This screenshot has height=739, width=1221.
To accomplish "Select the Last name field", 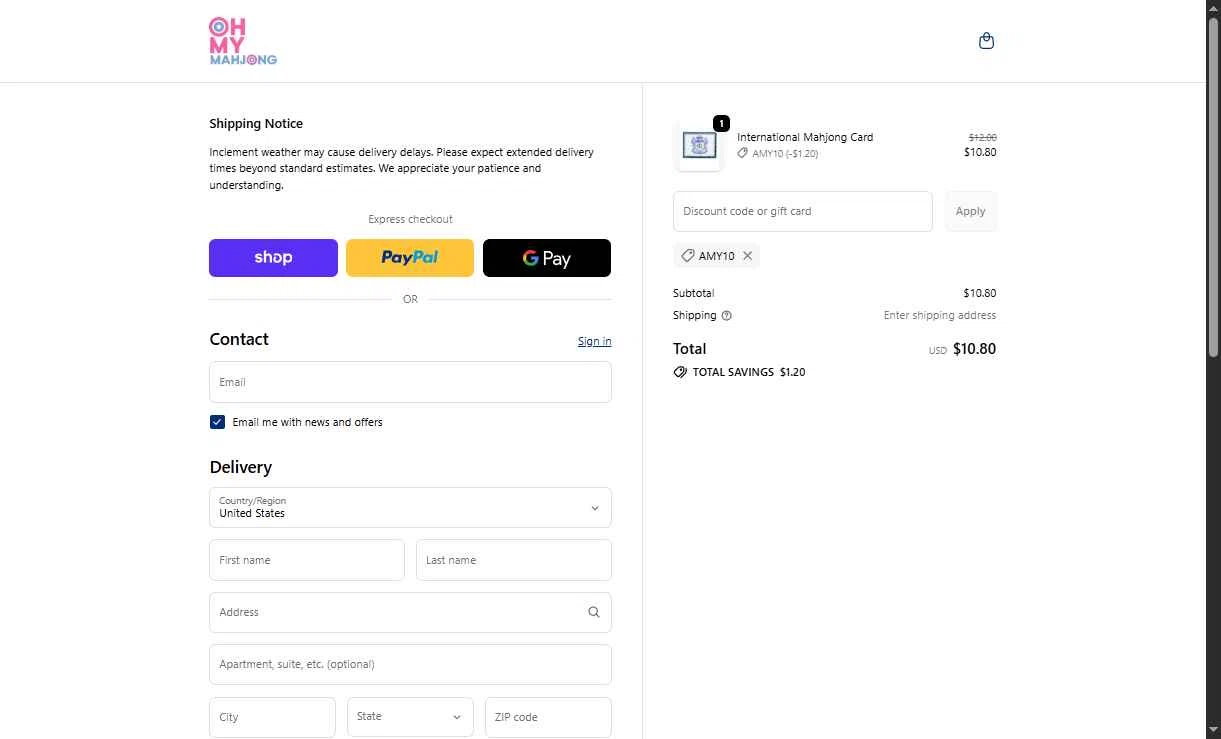I will point(513,560).
